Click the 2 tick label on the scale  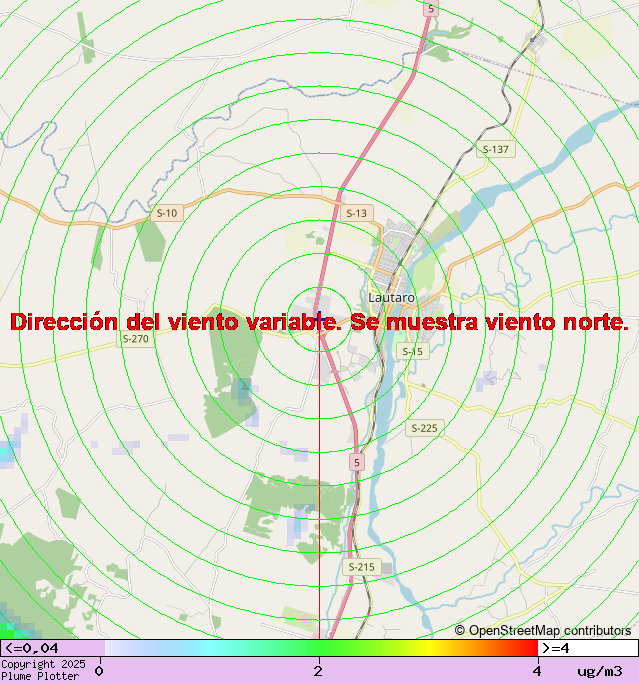tap(318, 671)
